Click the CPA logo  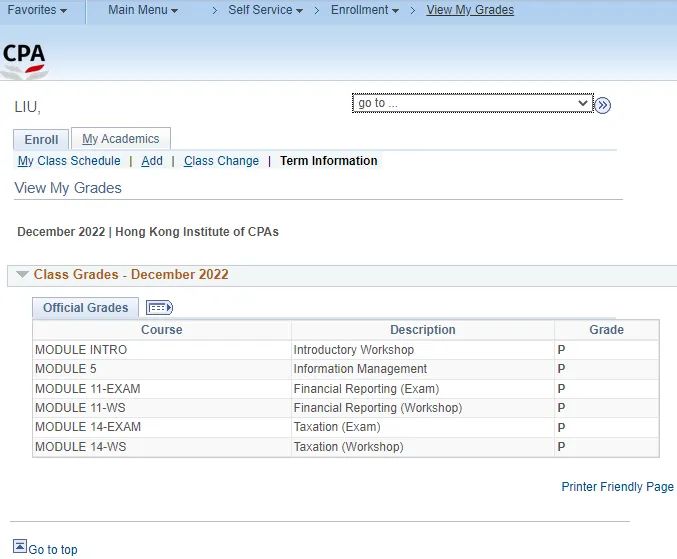[x=24, y=61]
